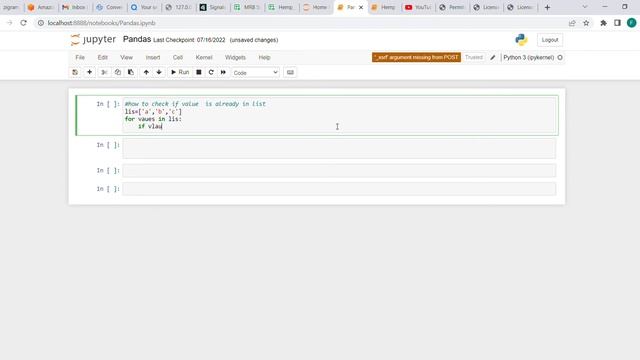Viewport: 640px width, 360px height.
Task: Click the kernel idle circle indicator
Action: click(560, 58)
